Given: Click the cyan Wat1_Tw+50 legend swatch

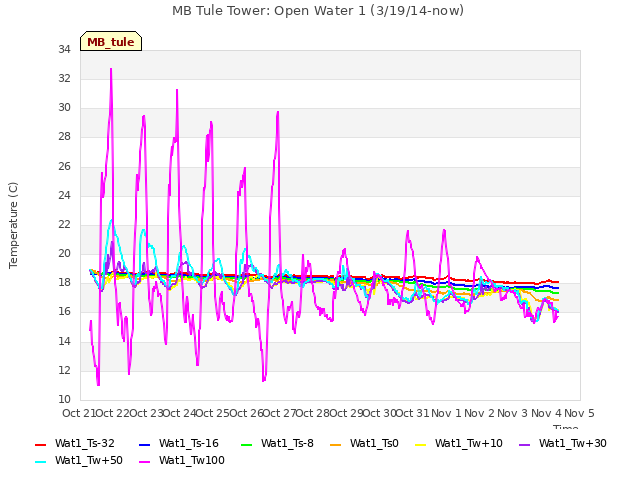Looking at the screenshot, I should pos(40,462).
